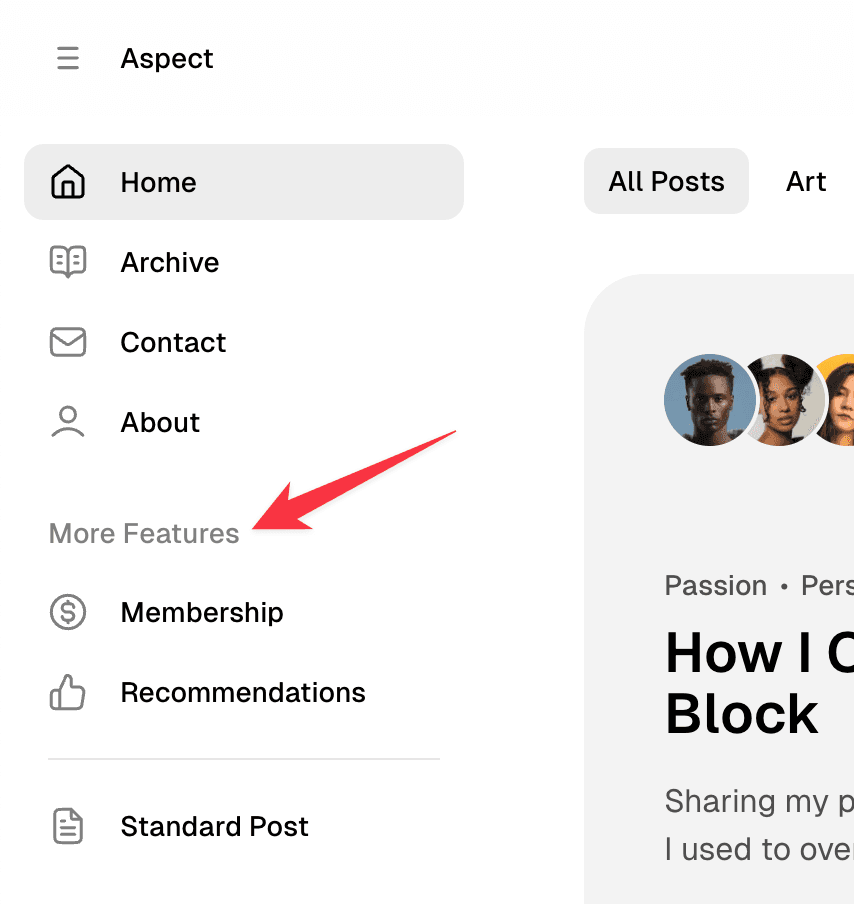Click the Aspect site title

(x=166, y=58)
